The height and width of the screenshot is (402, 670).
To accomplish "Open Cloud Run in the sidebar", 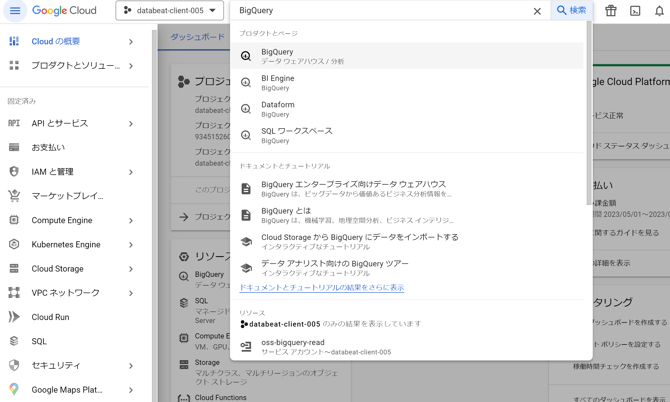I will click(50, 317).
